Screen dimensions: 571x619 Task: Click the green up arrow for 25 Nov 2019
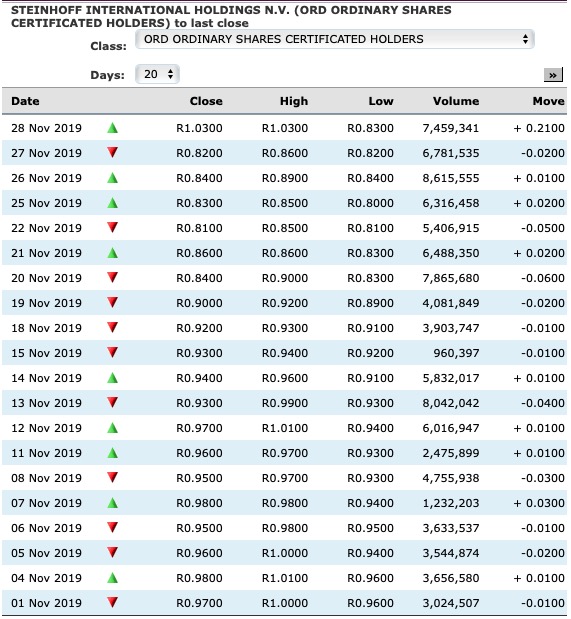[113, 203]
